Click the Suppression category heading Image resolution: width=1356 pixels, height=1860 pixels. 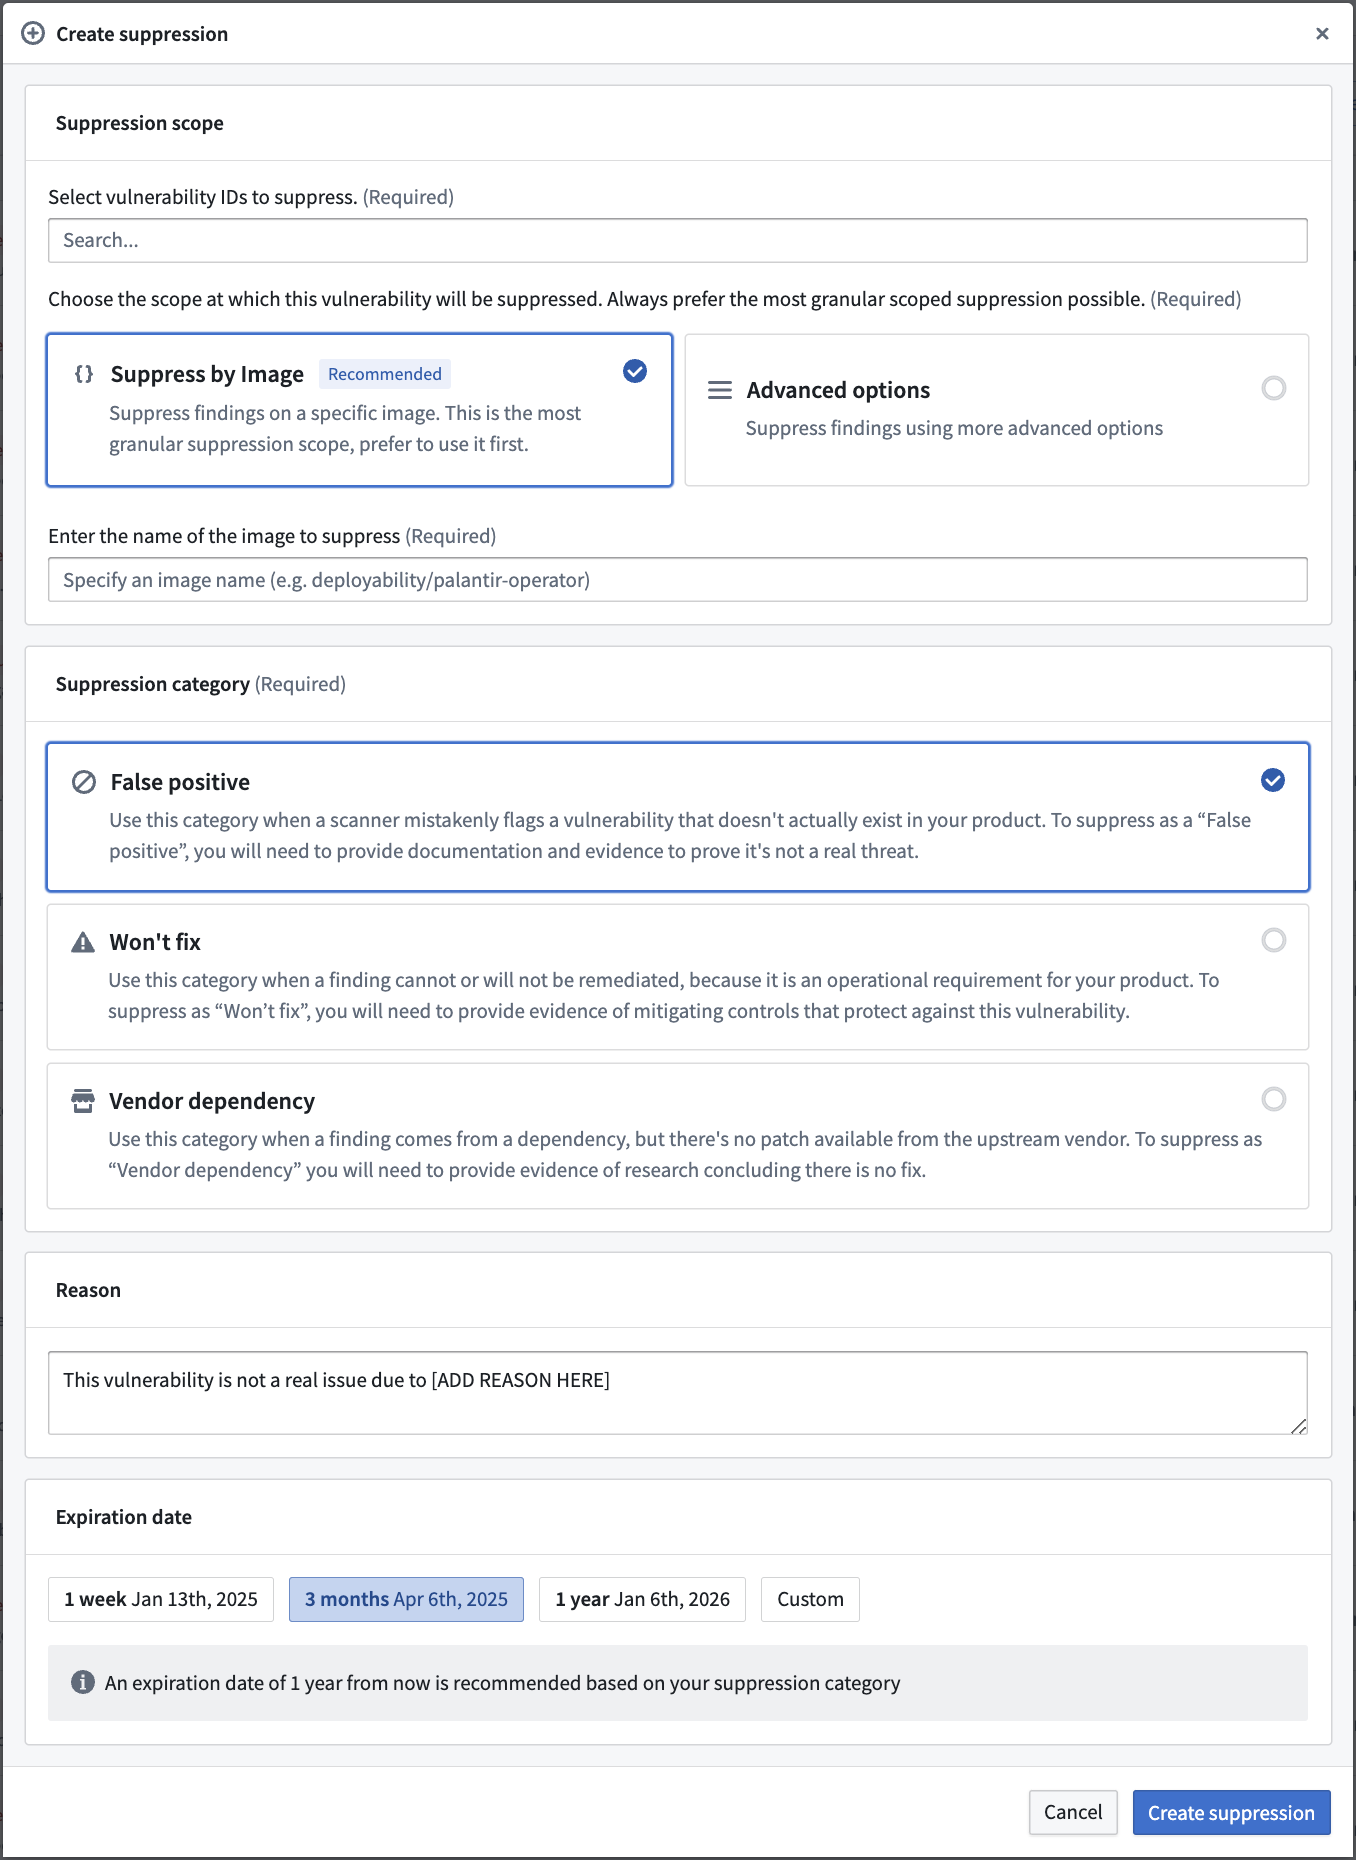[x=152, y=684]
